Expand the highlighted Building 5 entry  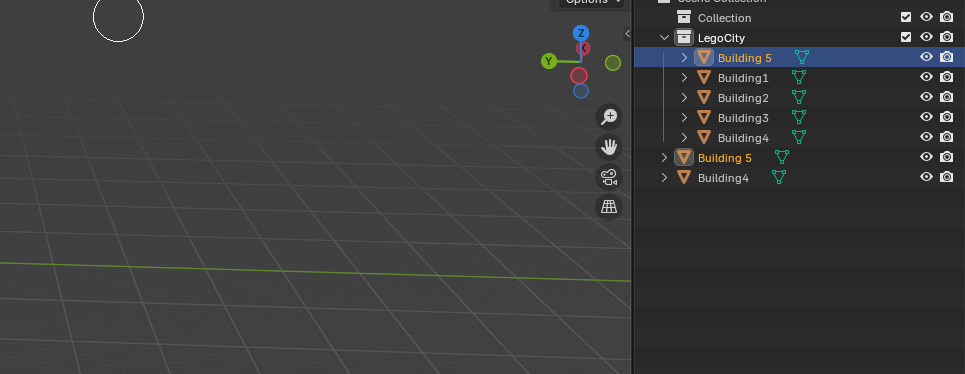(x=684, y=57)
